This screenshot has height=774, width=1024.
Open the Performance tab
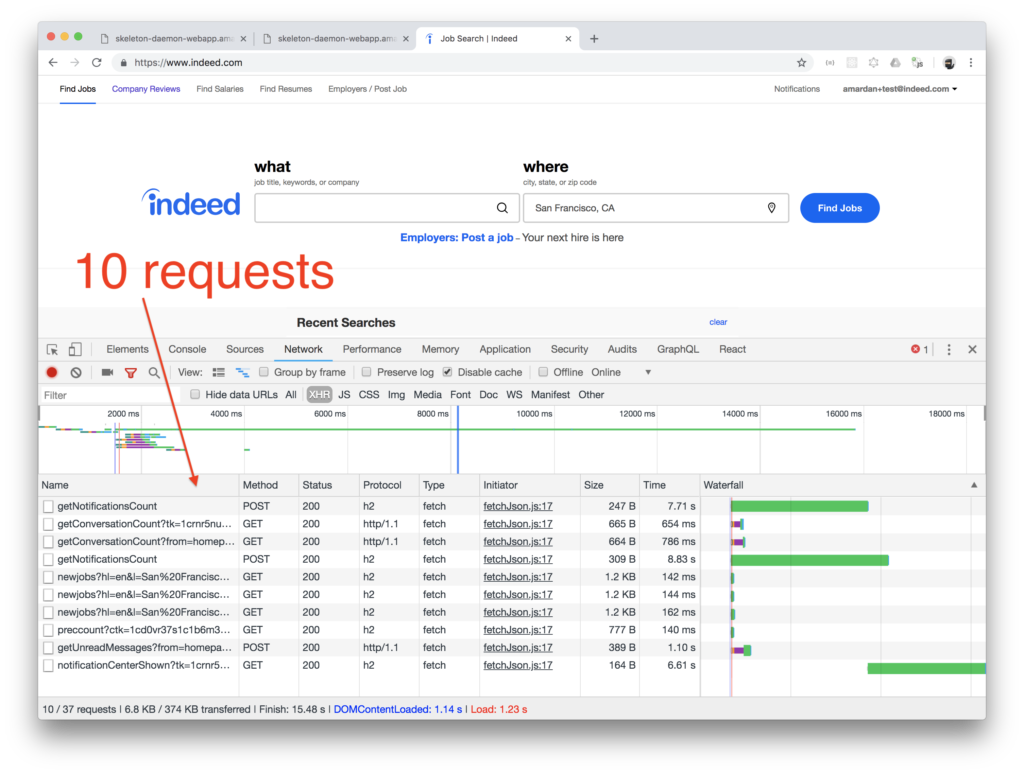pos(372,349)
